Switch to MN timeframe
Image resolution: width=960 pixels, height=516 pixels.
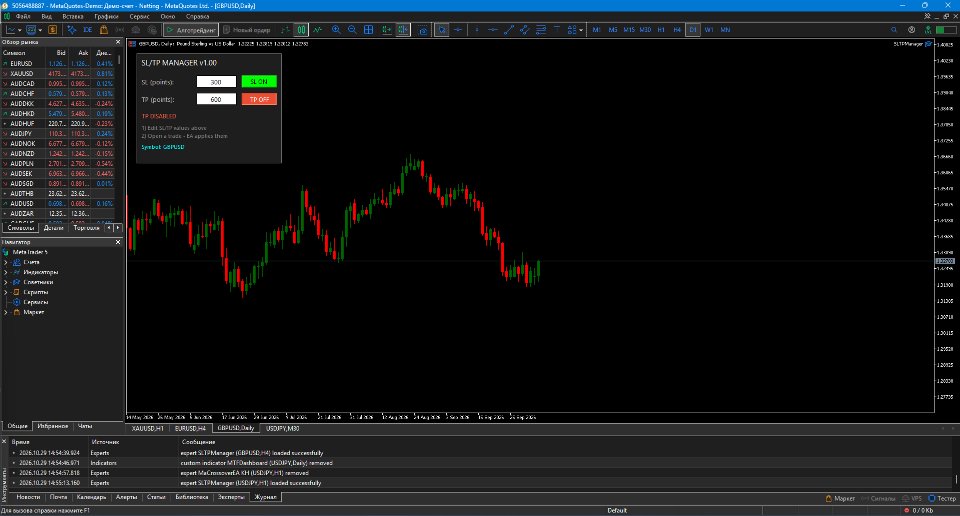coord(726,29)
